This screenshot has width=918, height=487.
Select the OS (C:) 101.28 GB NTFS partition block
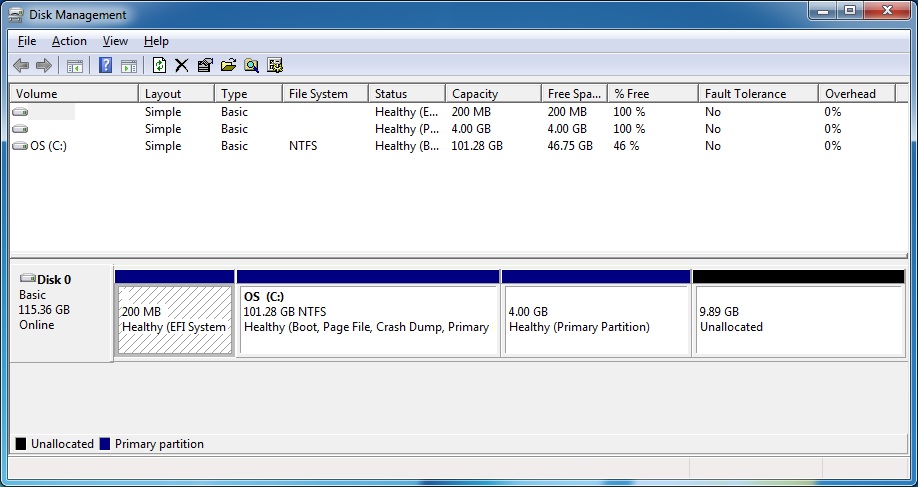click(x=368, y=320)
